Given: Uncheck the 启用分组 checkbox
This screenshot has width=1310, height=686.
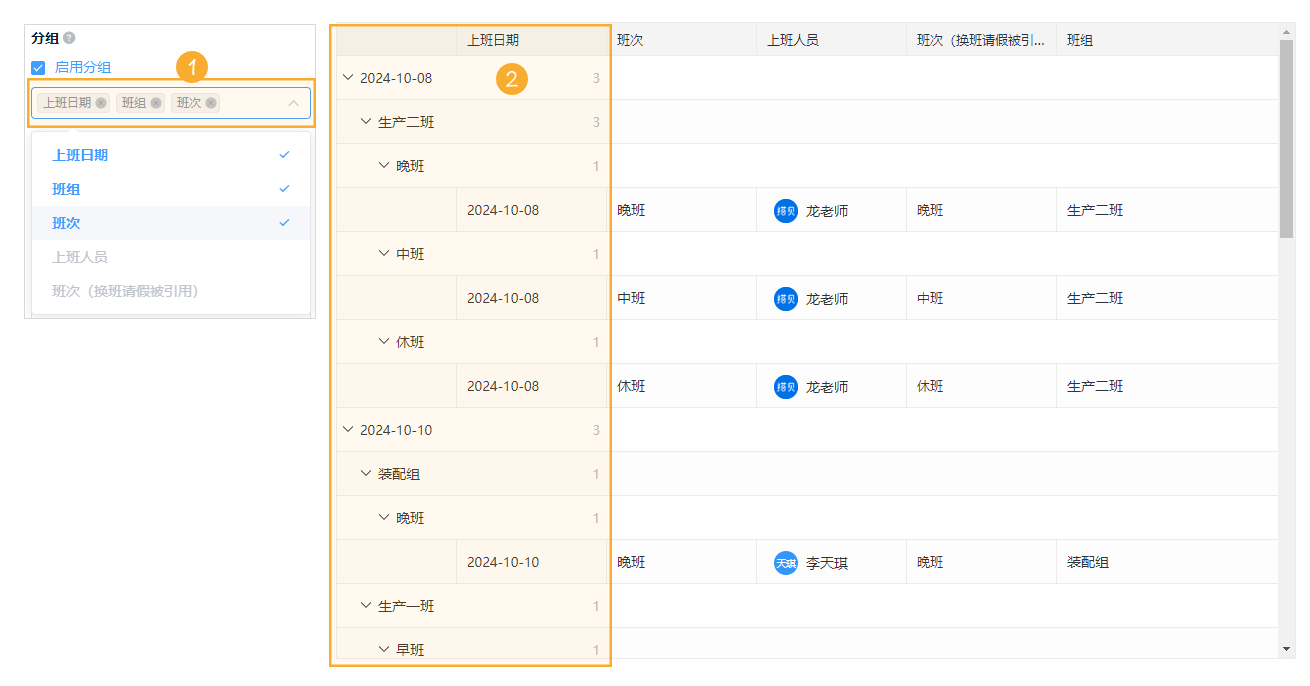Looking at the screenshot, I should 37,67.
